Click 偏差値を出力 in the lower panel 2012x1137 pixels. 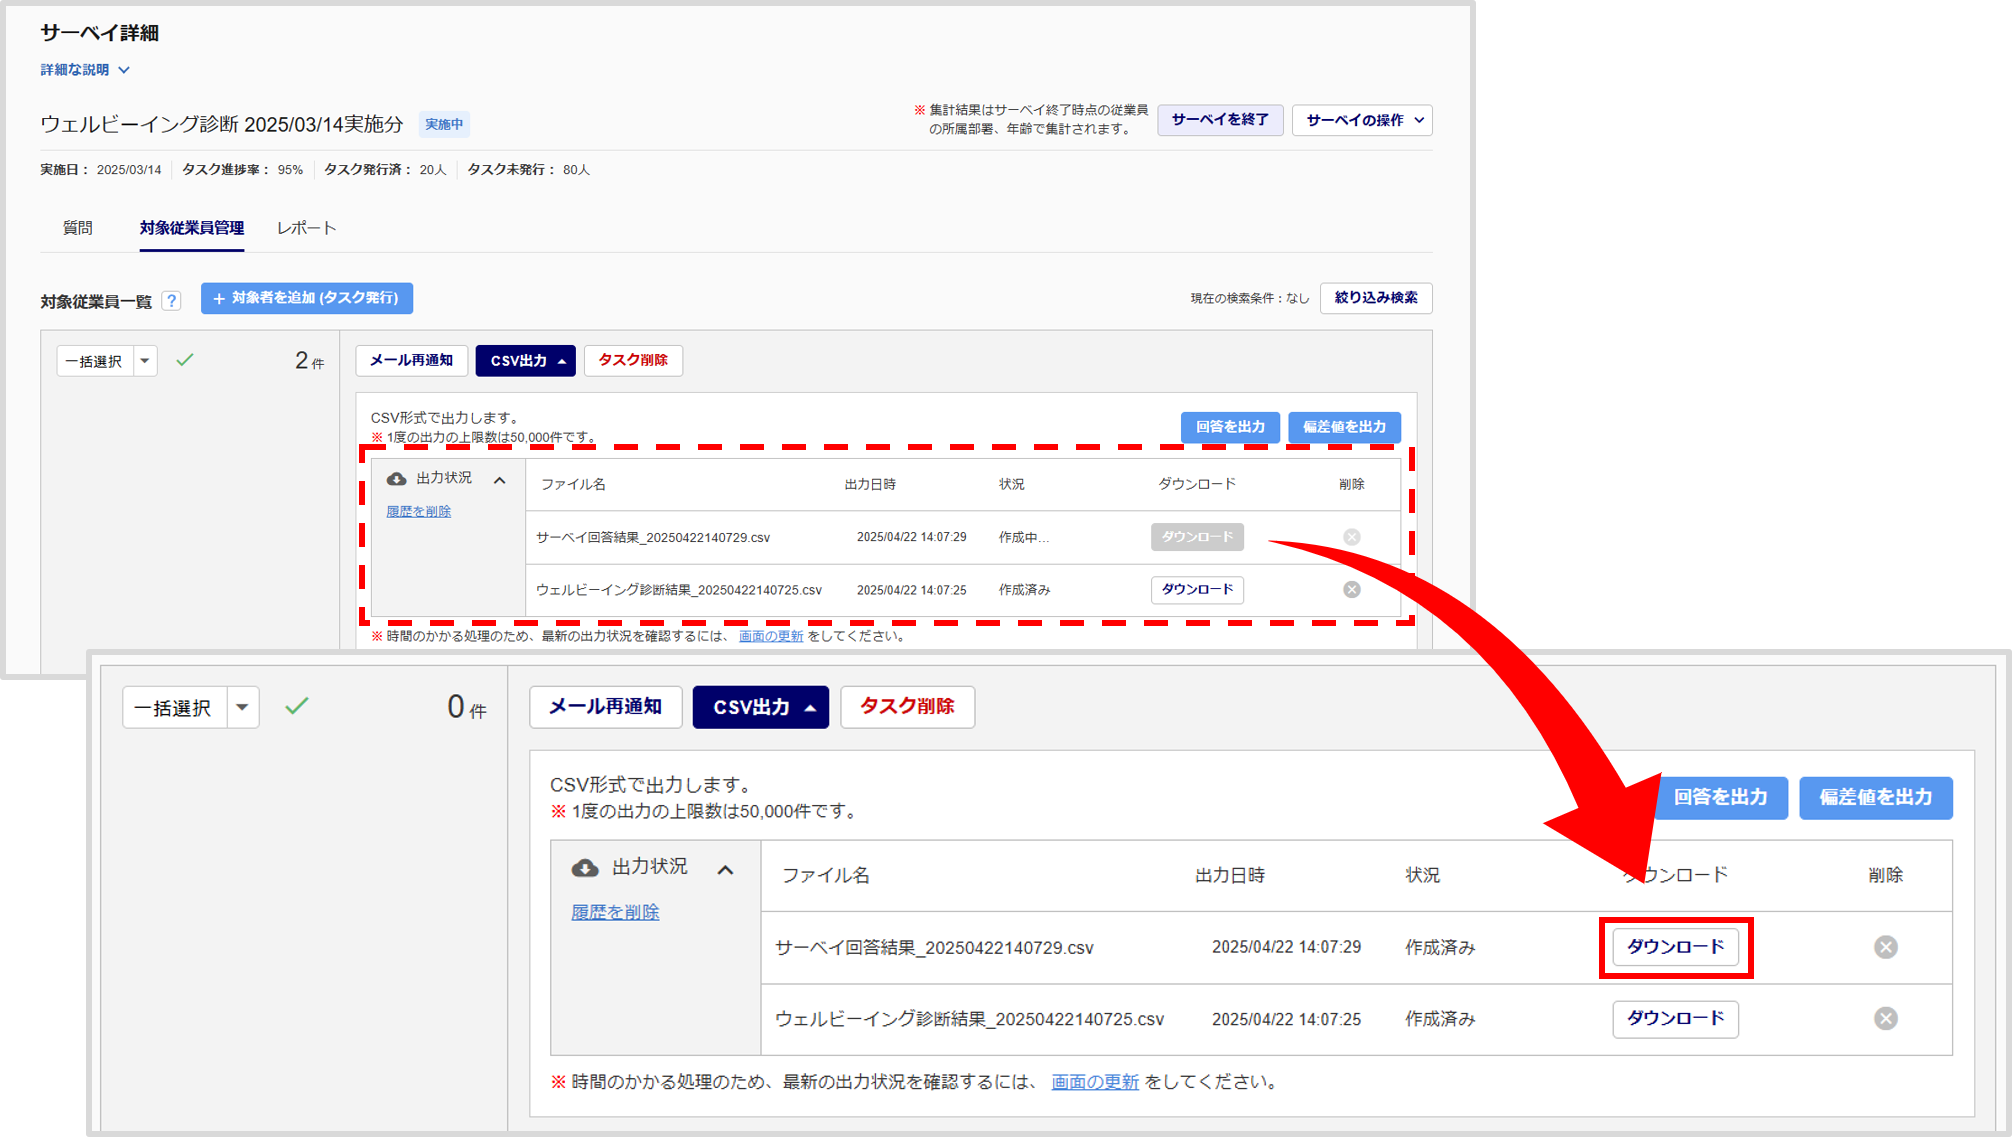(1876, 798)
